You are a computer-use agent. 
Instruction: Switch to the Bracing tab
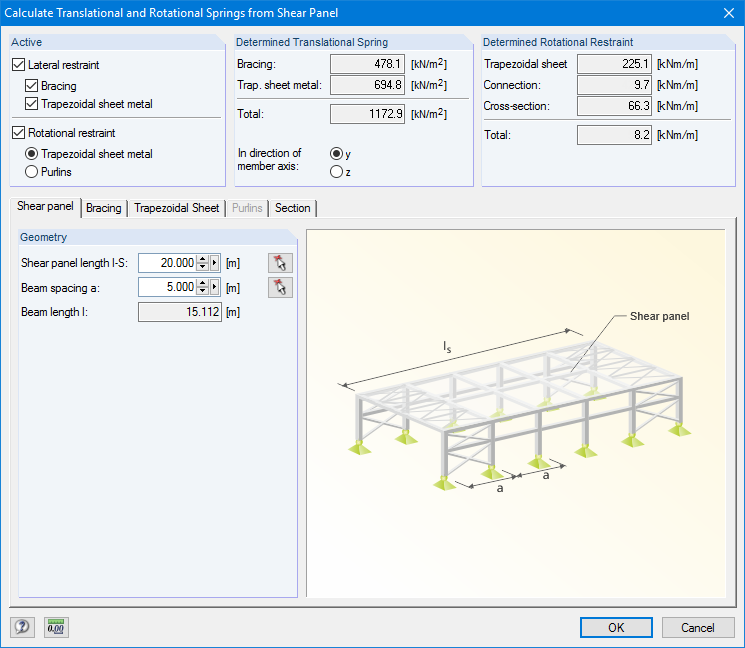[x=104, y=208]
